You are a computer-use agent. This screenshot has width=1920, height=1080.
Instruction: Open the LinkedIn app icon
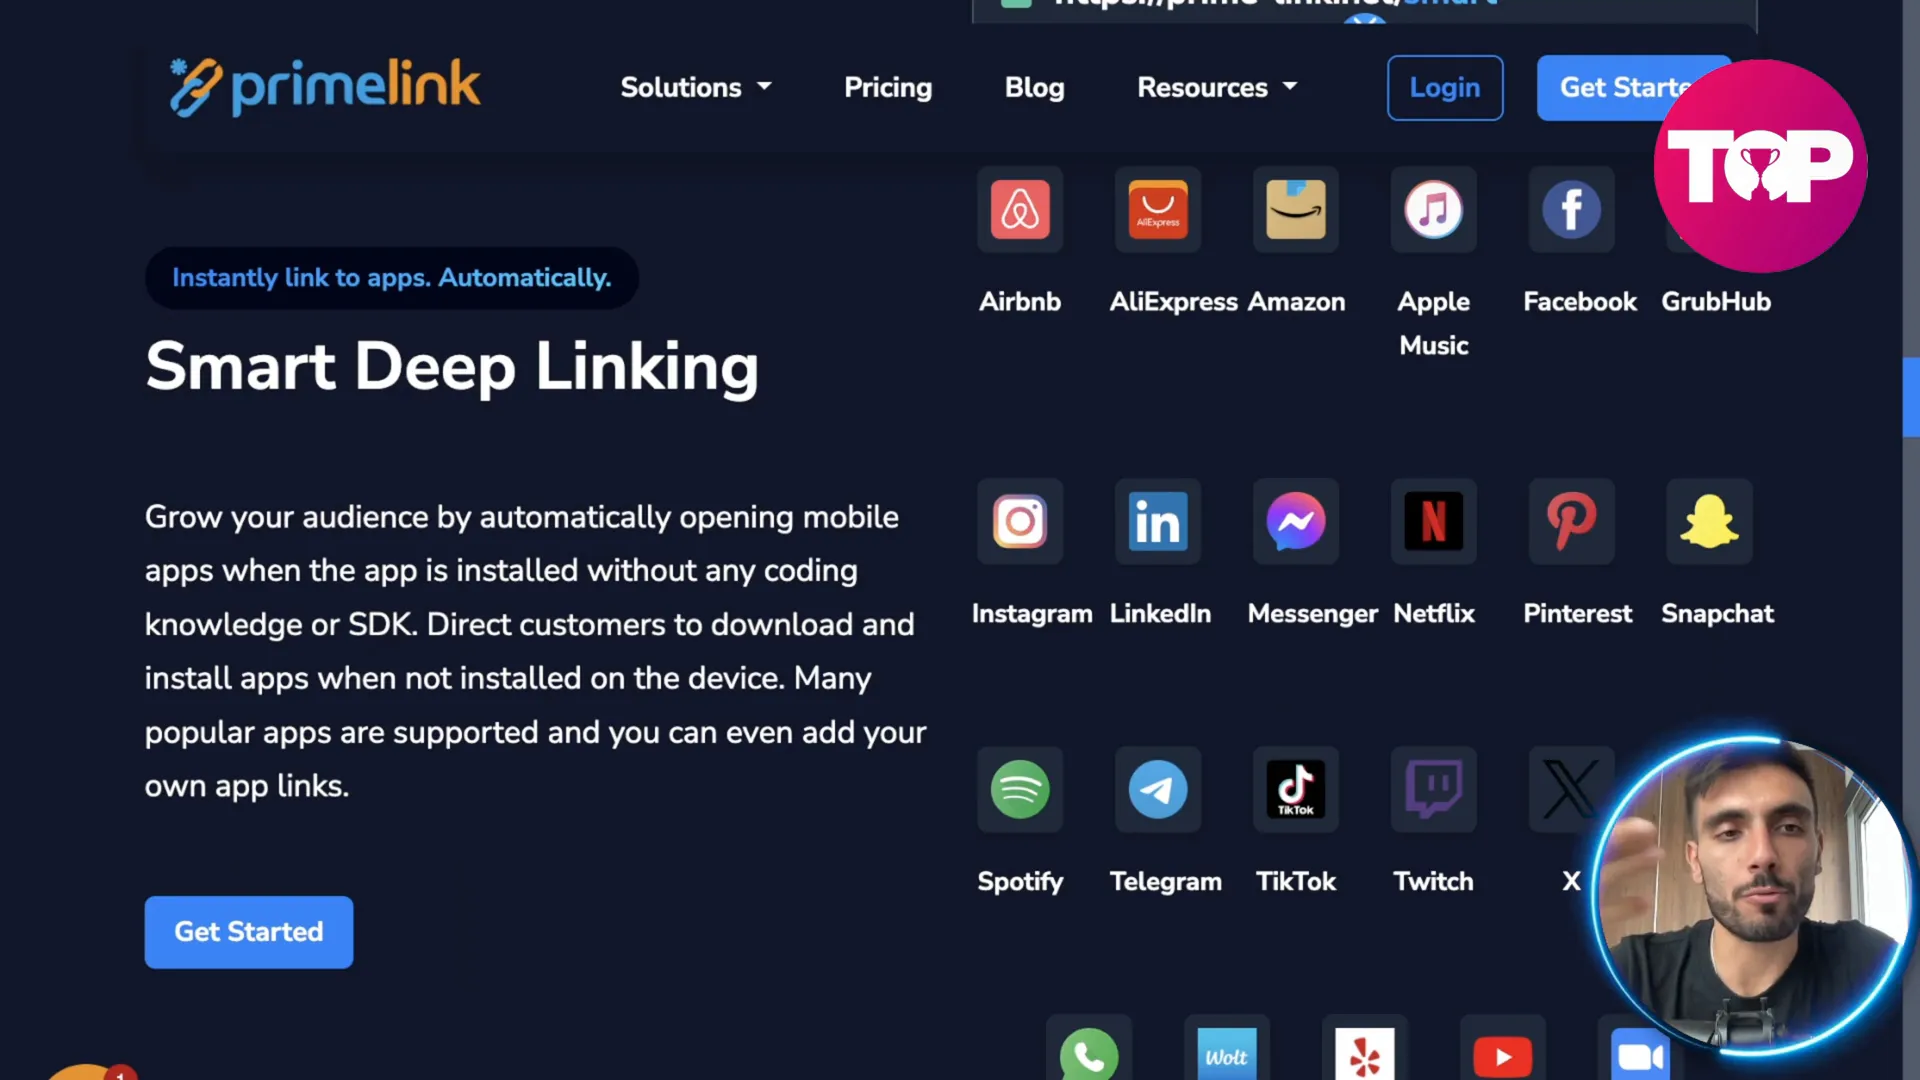pos(1158,521)
